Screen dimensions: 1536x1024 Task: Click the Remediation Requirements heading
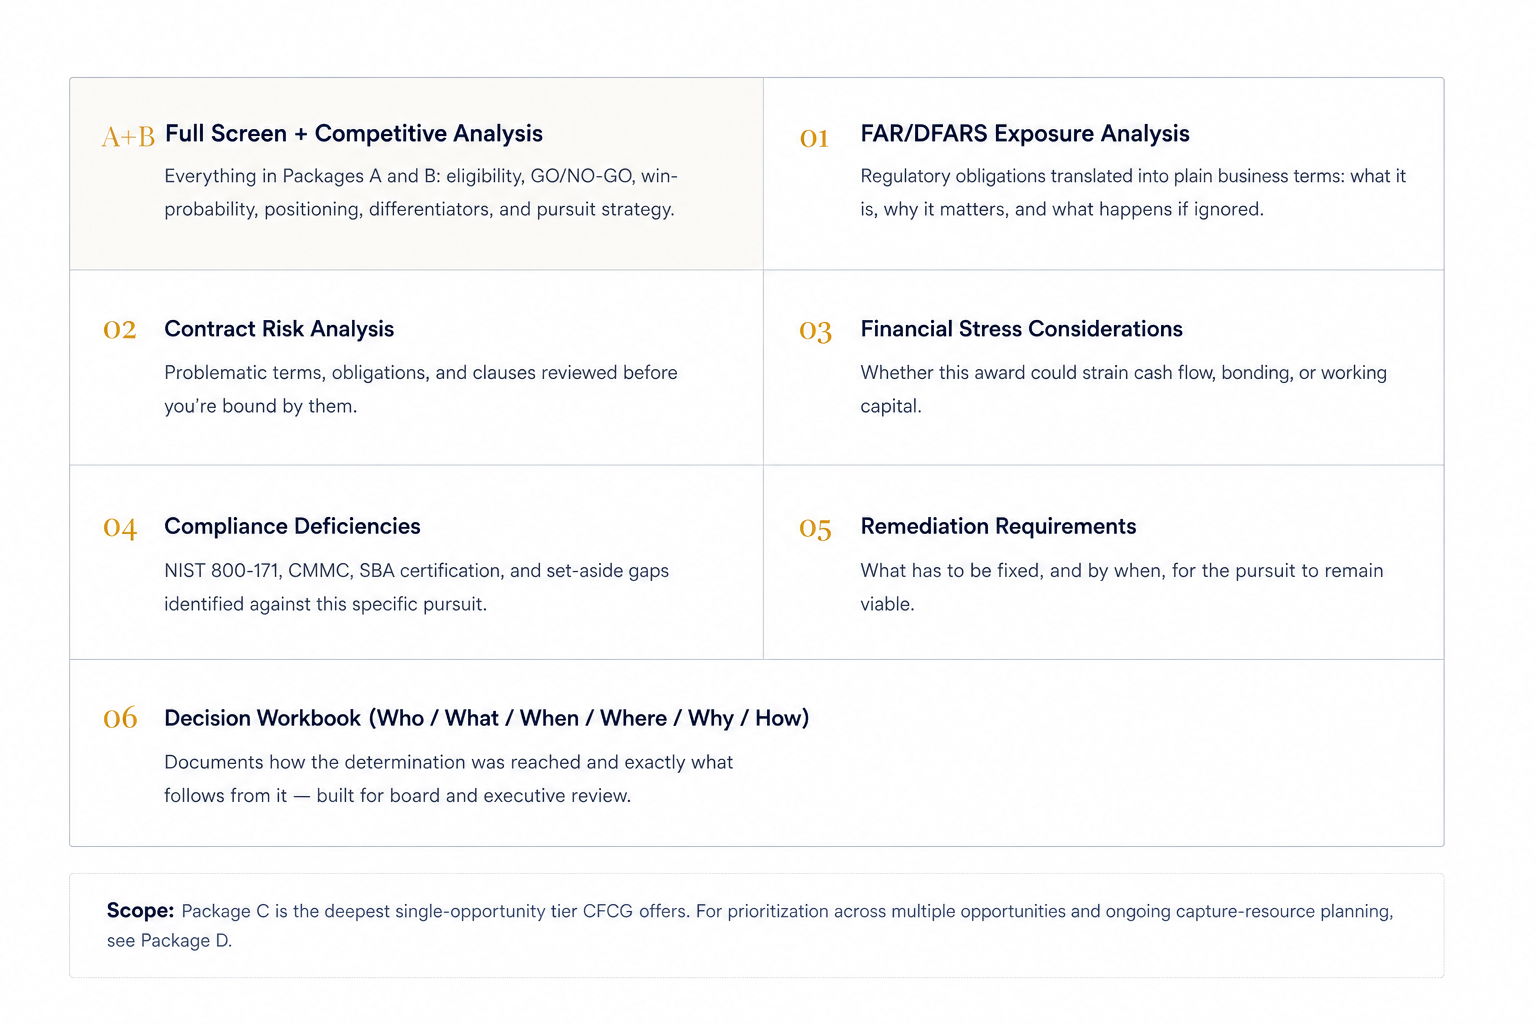pos(998,526)
